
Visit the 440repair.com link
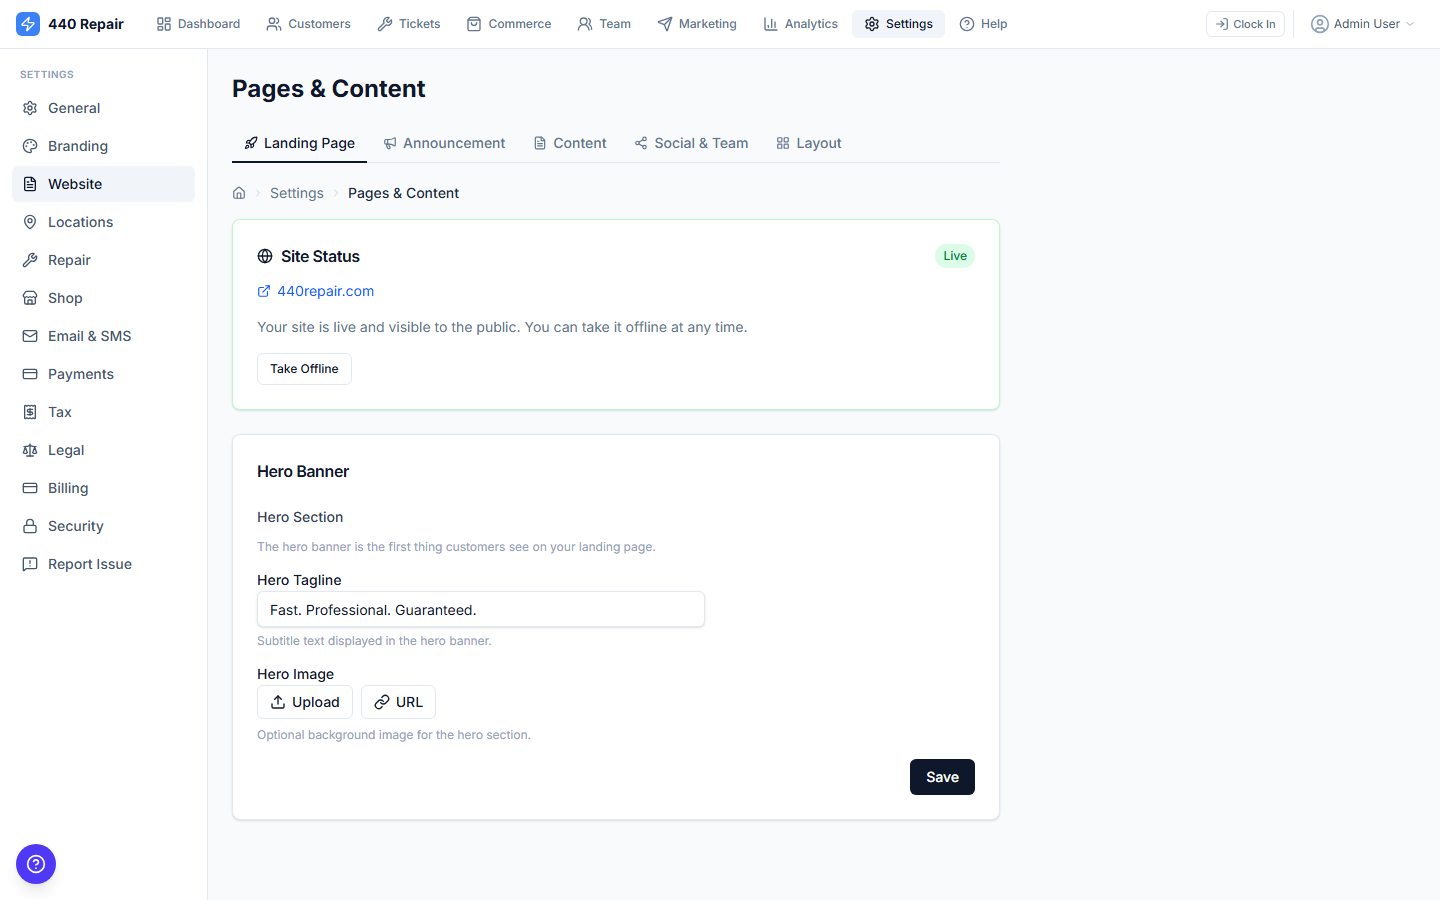coord(325,290)
